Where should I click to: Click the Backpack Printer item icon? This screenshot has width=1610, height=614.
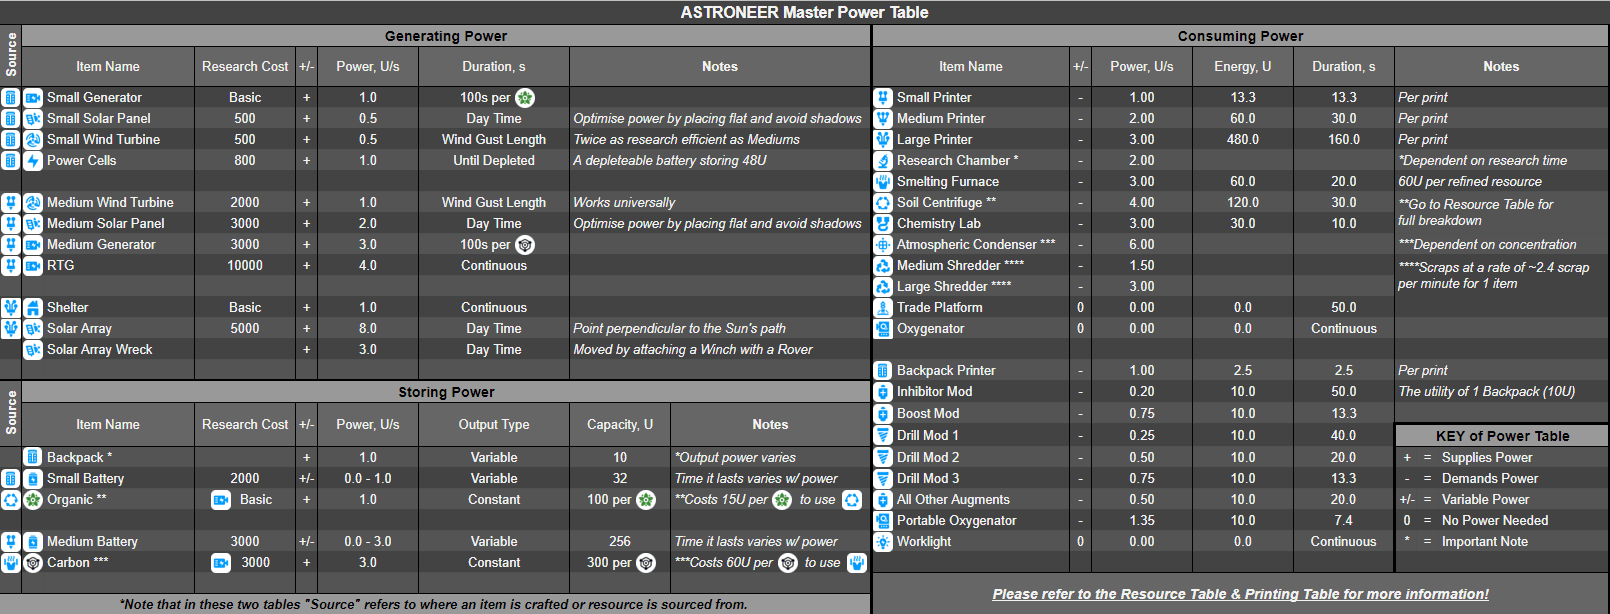(x=883, y=371)
